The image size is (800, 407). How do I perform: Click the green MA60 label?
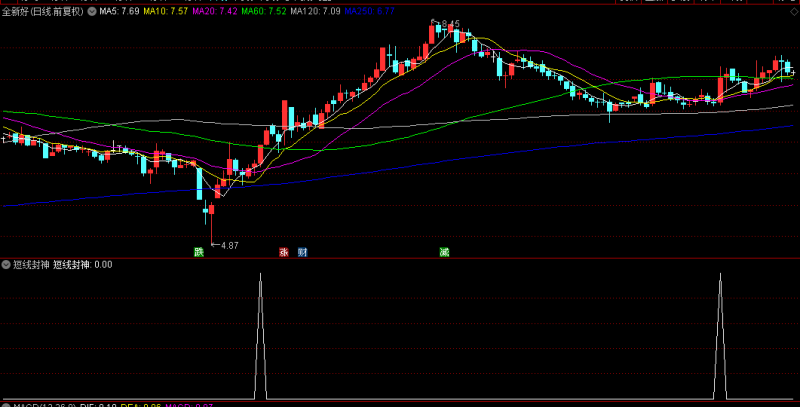(x=264, y=11)
